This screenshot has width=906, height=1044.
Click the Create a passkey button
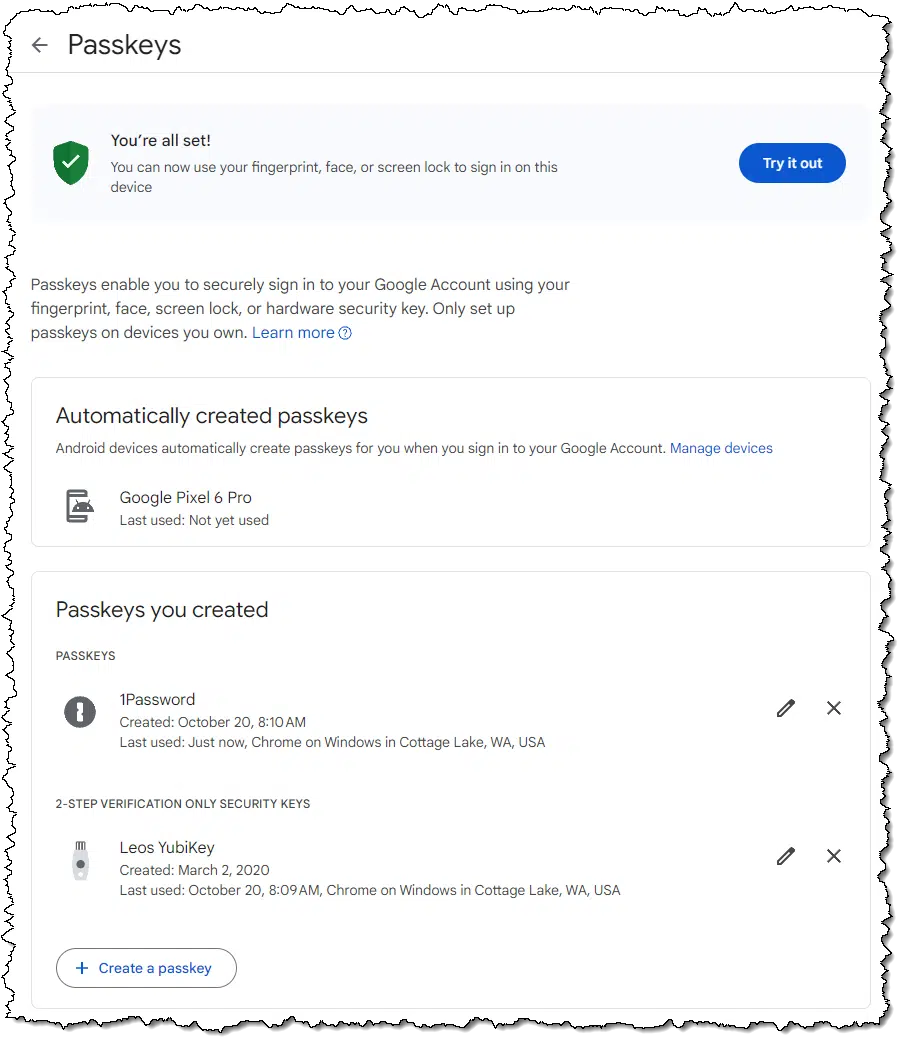coord(146,968)
